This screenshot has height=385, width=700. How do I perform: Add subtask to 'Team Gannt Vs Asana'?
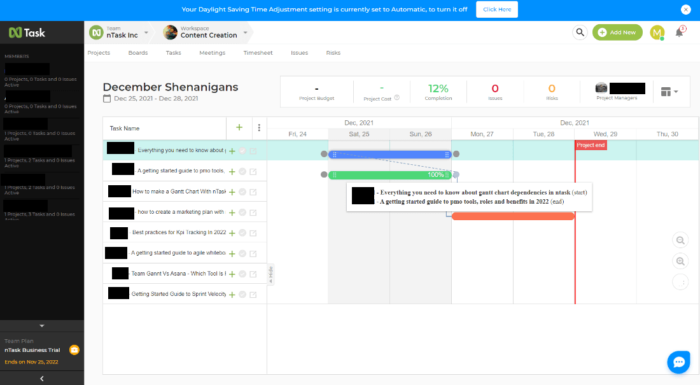(232, 274)
